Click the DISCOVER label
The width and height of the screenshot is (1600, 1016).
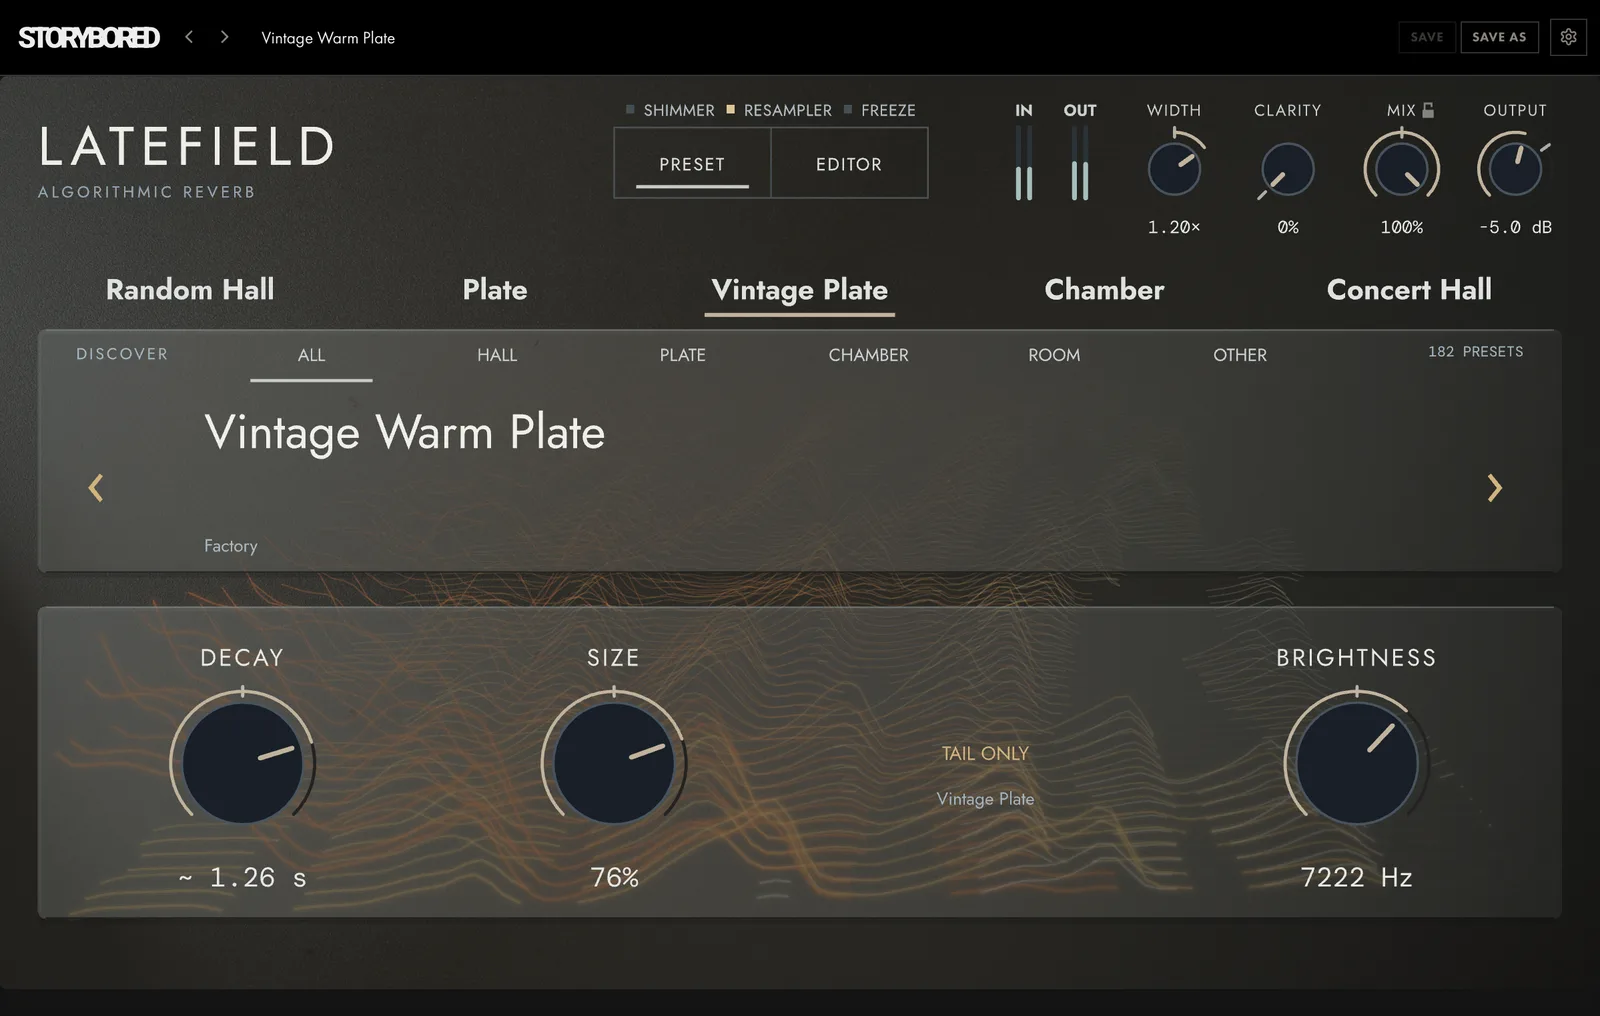click(x=122, y=354)
